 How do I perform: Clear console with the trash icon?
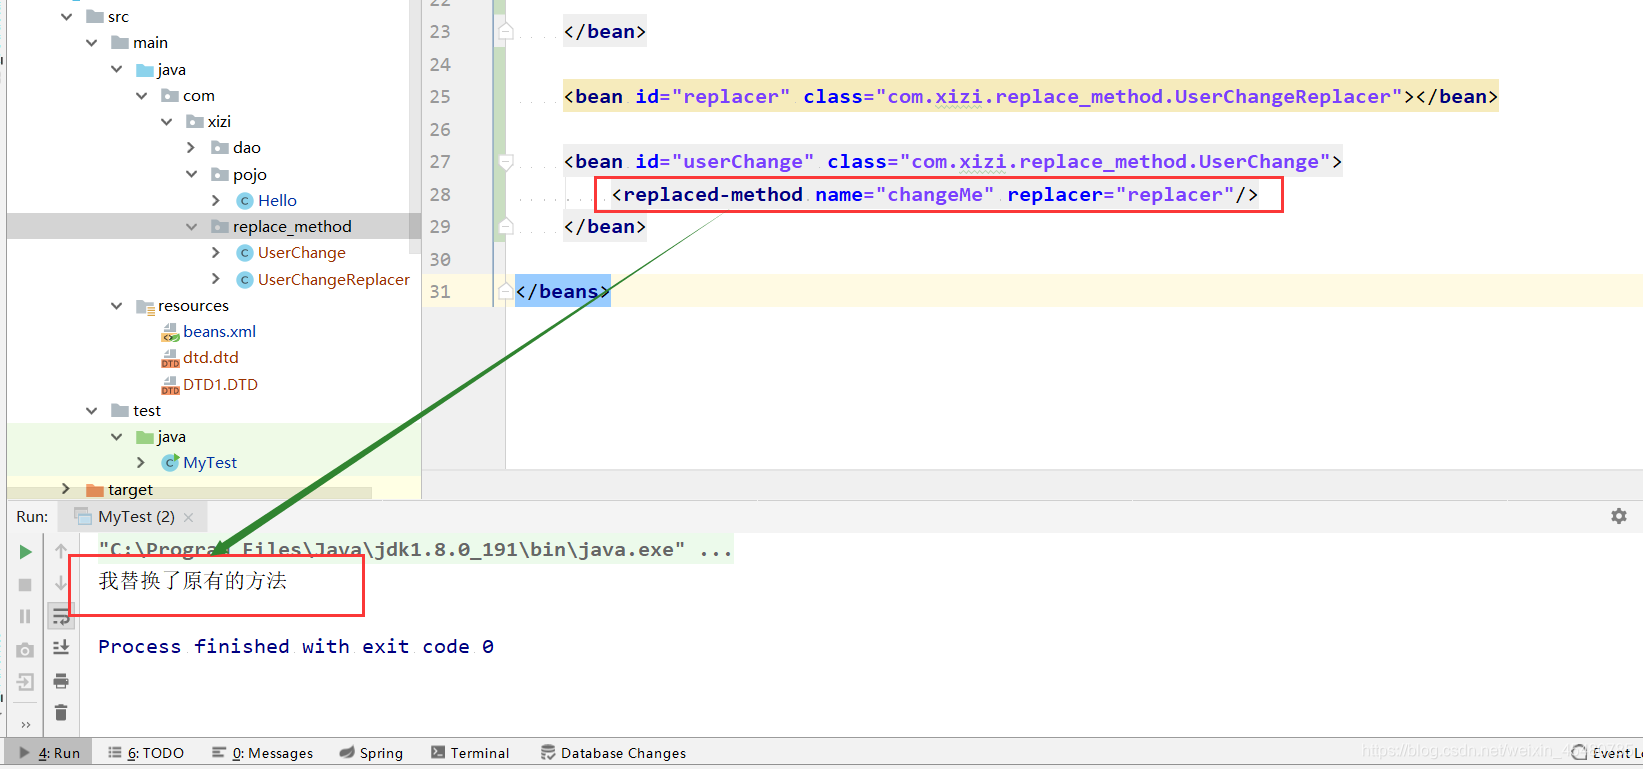[61, 712]
